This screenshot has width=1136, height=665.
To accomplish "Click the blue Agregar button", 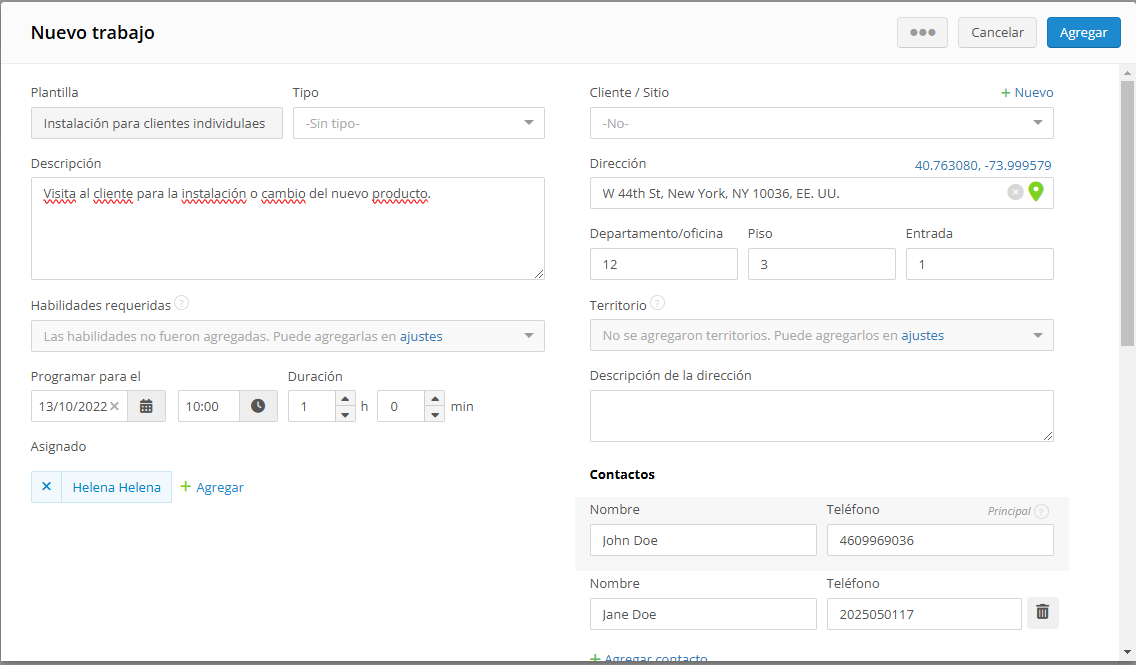I will click(x=1083, y=33).
